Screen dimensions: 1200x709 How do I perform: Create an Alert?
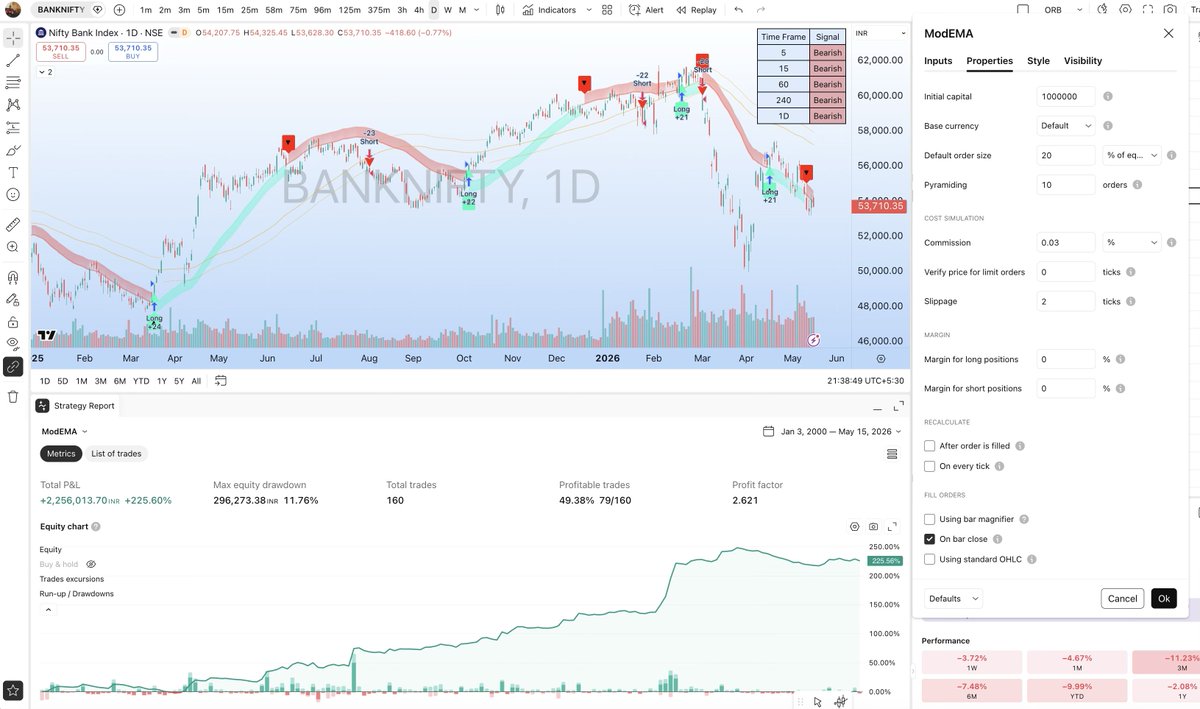click(x=646, y=10)
